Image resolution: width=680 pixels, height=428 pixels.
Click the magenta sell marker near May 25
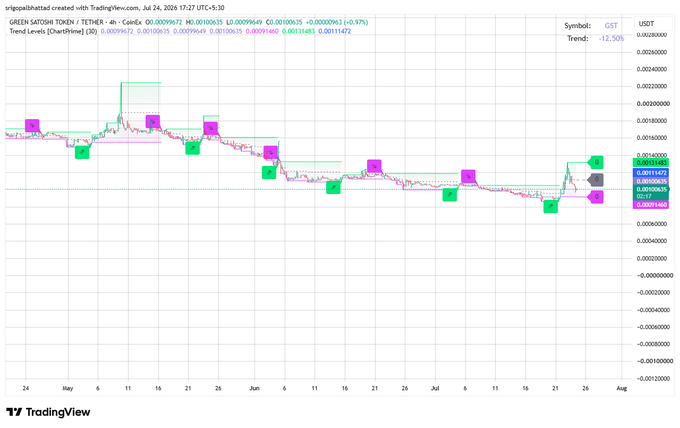[x=211, y=128]
